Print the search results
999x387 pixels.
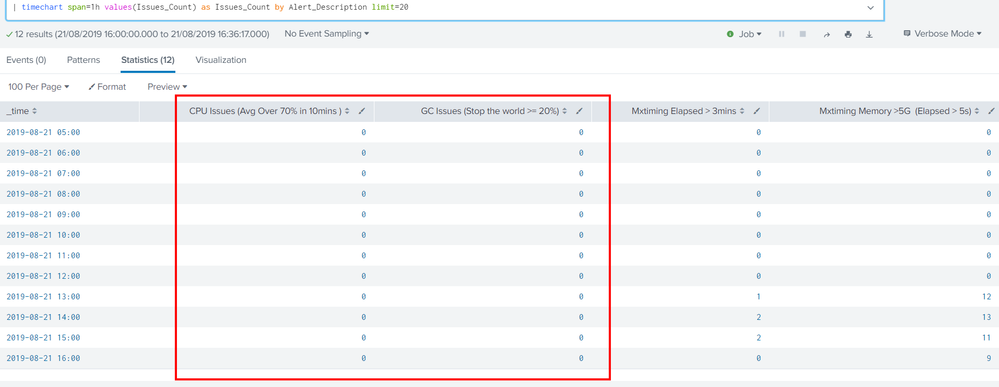(848, 34)
